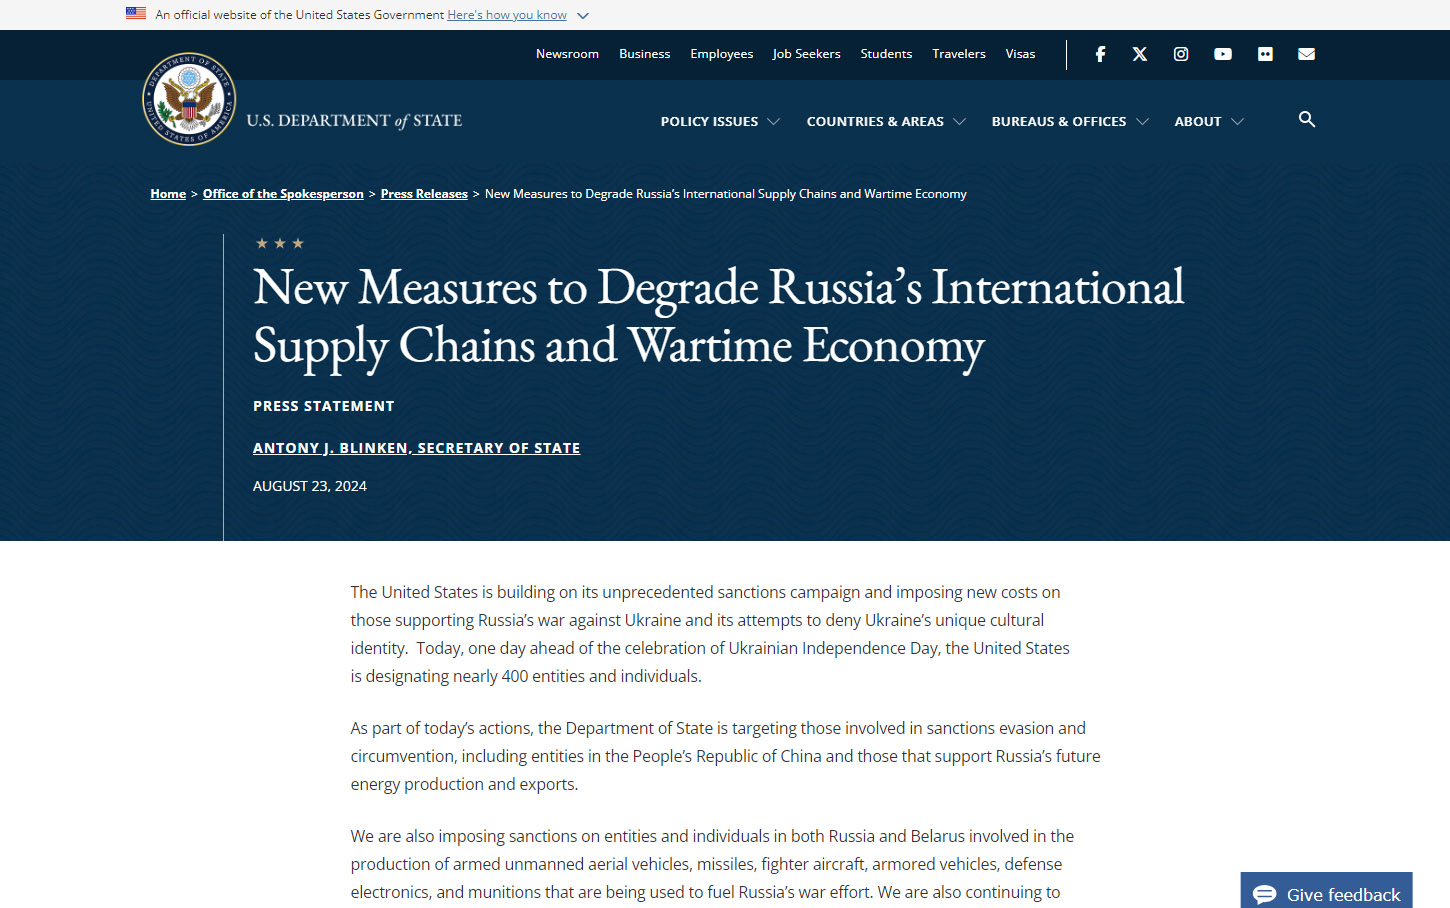Click the email envelope icon
Viewport: 1450px width, 908px height.
[x=1306, y=54]
